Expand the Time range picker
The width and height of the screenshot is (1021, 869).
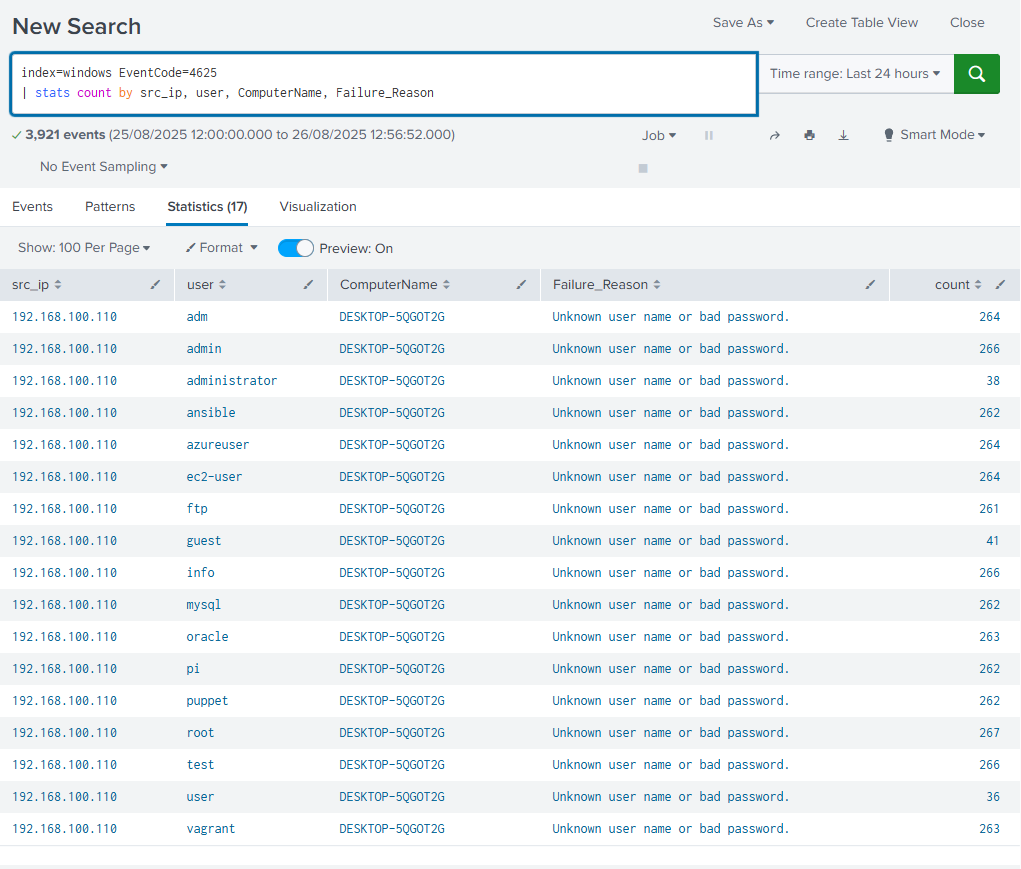[855, 74]
